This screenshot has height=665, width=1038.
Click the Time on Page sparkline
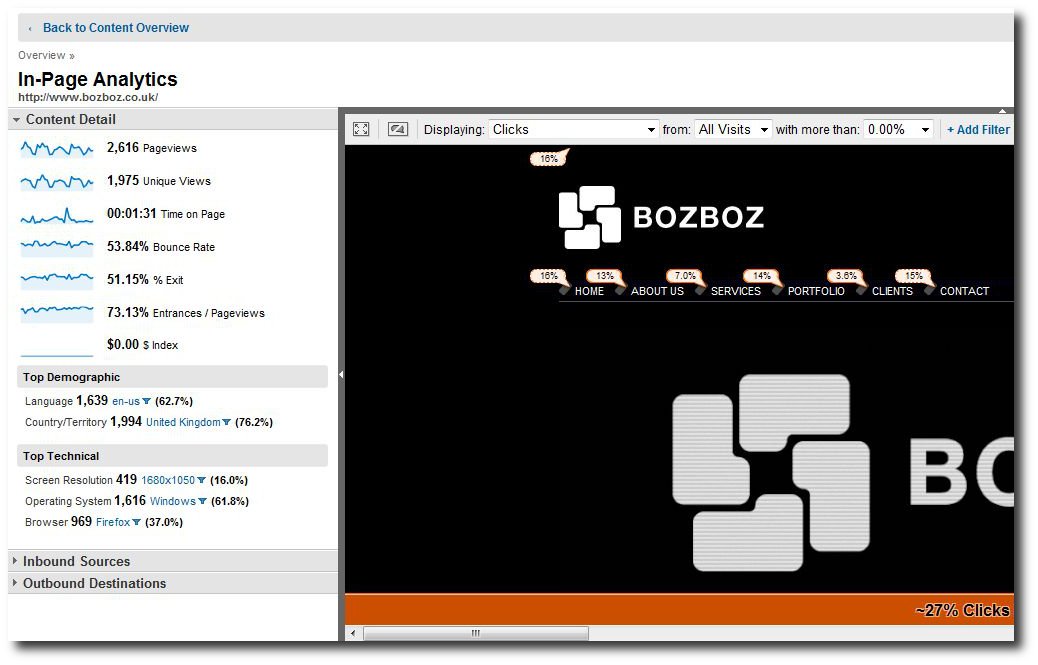57,214
